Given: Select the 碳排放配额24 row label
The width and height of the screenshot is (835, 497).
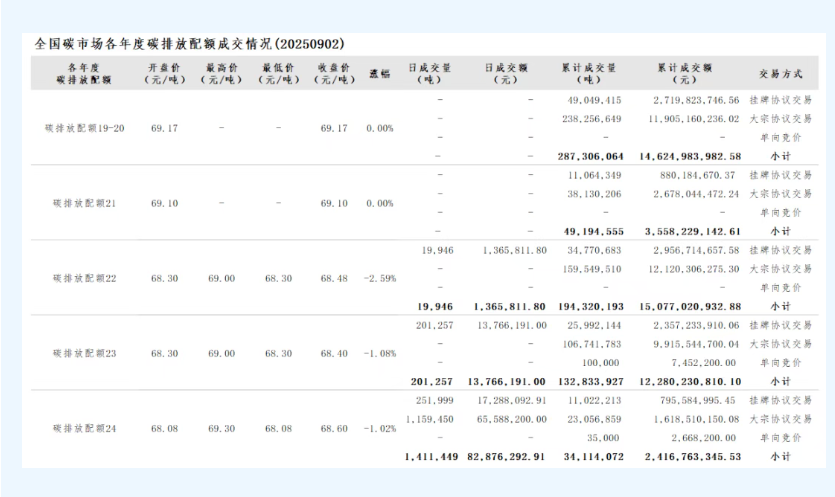Looking at the screenshot, I should (84, 428).
